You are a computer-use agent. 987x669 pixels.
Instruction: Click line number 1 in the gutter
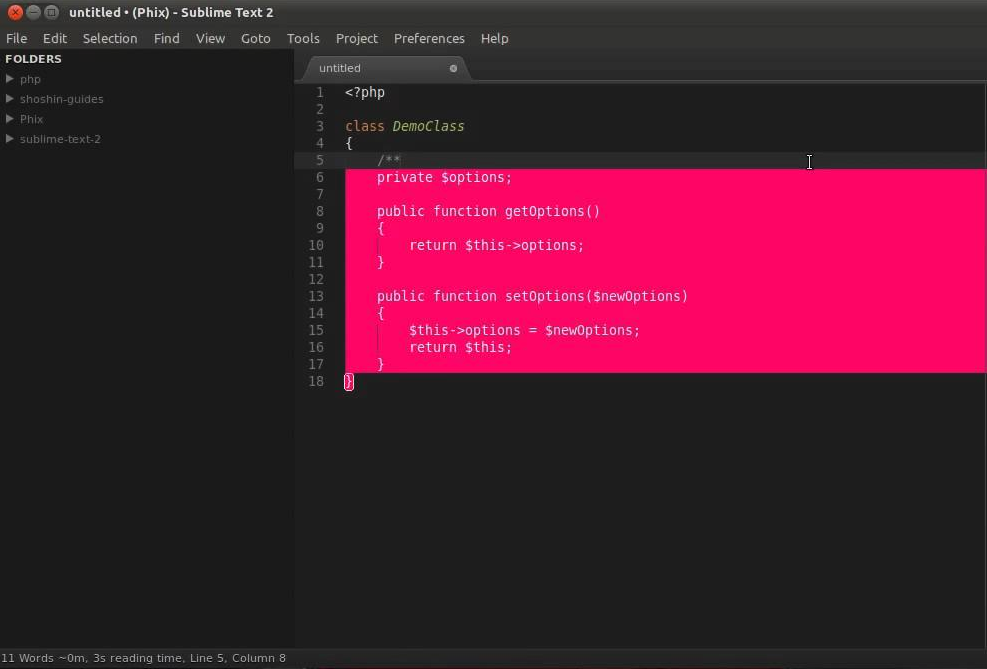click(320, 93)
